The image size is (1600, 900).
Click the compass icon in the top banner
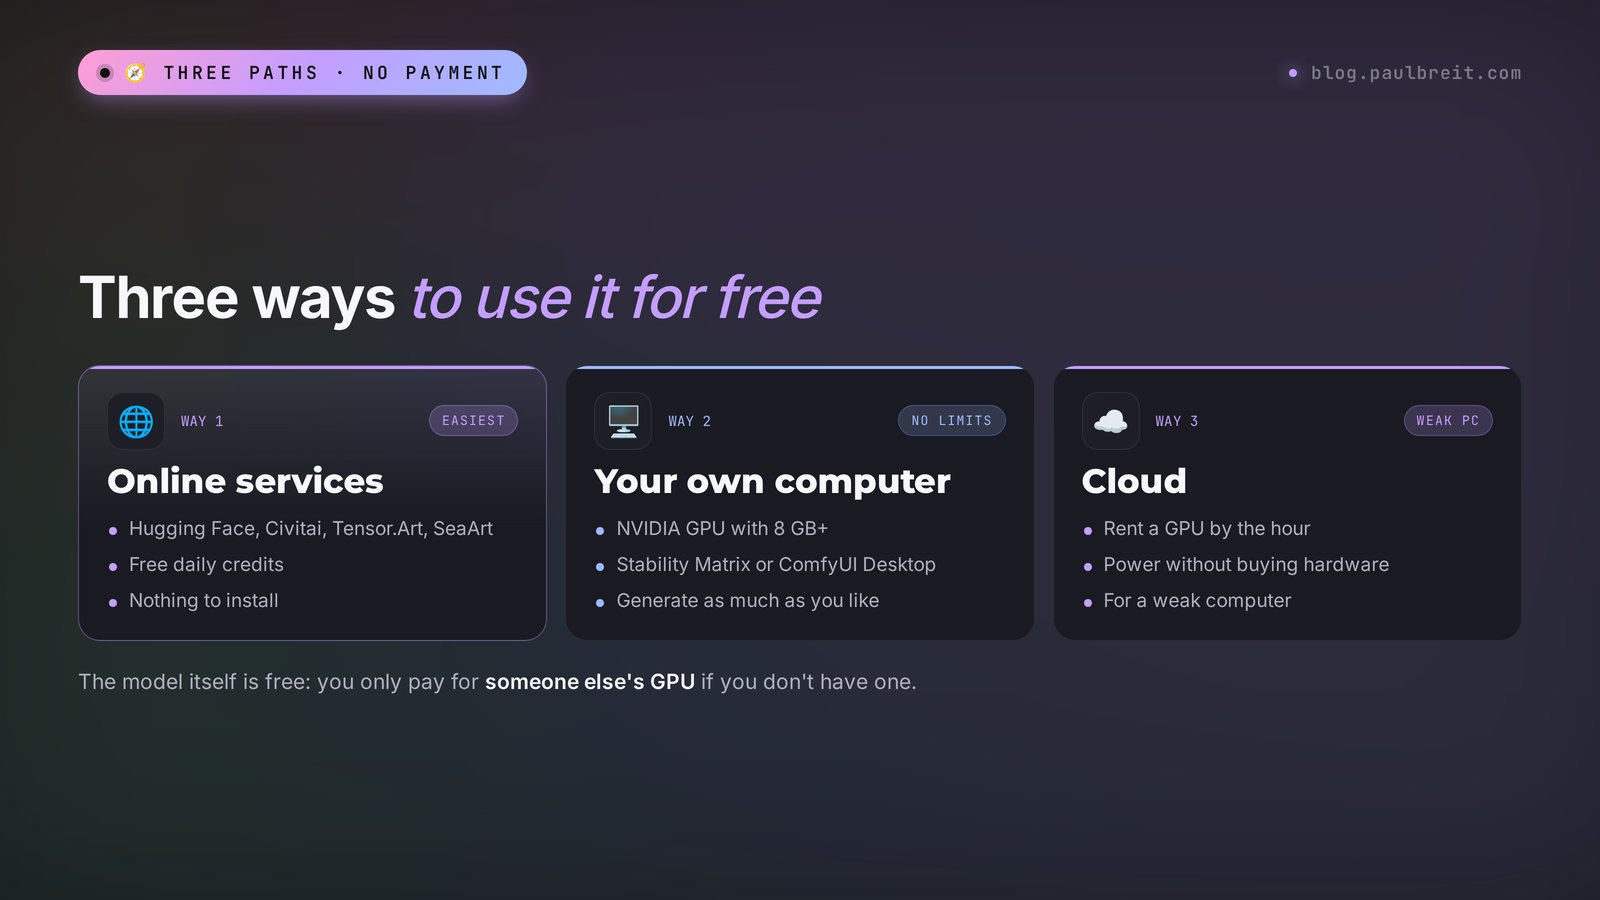[x=135, y=73]
